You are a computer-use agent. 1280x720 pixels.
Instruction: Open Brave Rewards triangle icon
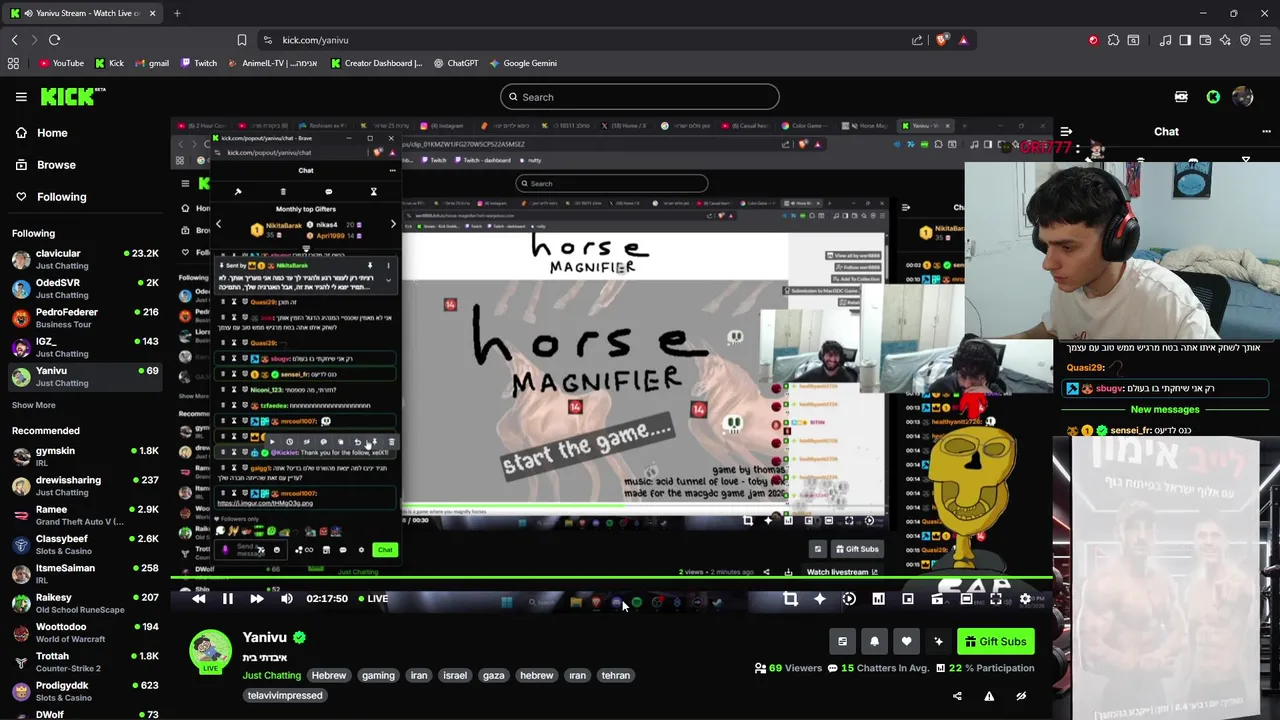click(963, 40)
